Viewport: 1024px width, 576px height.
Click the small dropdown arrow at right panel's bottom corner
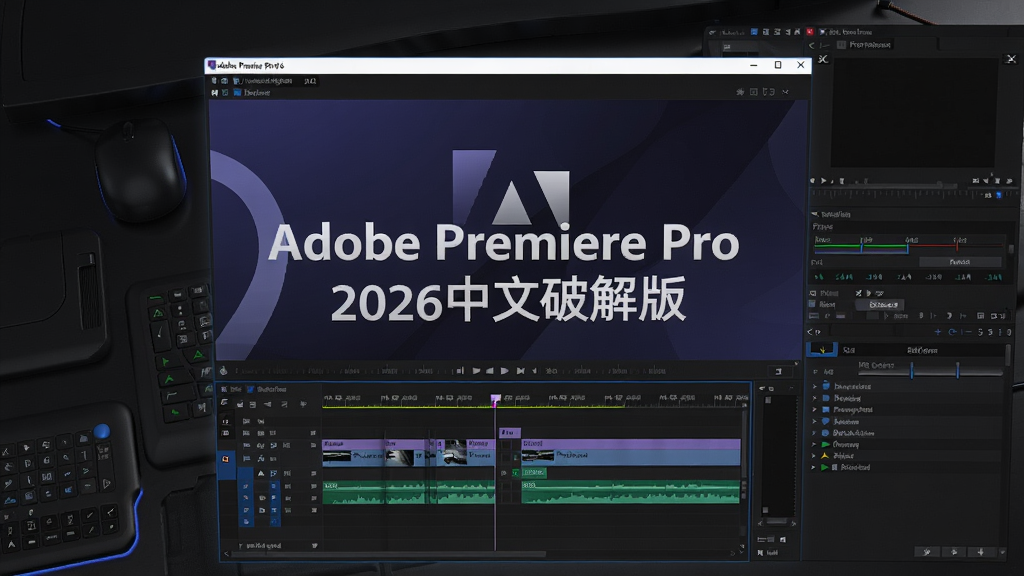pos(1002,552)
